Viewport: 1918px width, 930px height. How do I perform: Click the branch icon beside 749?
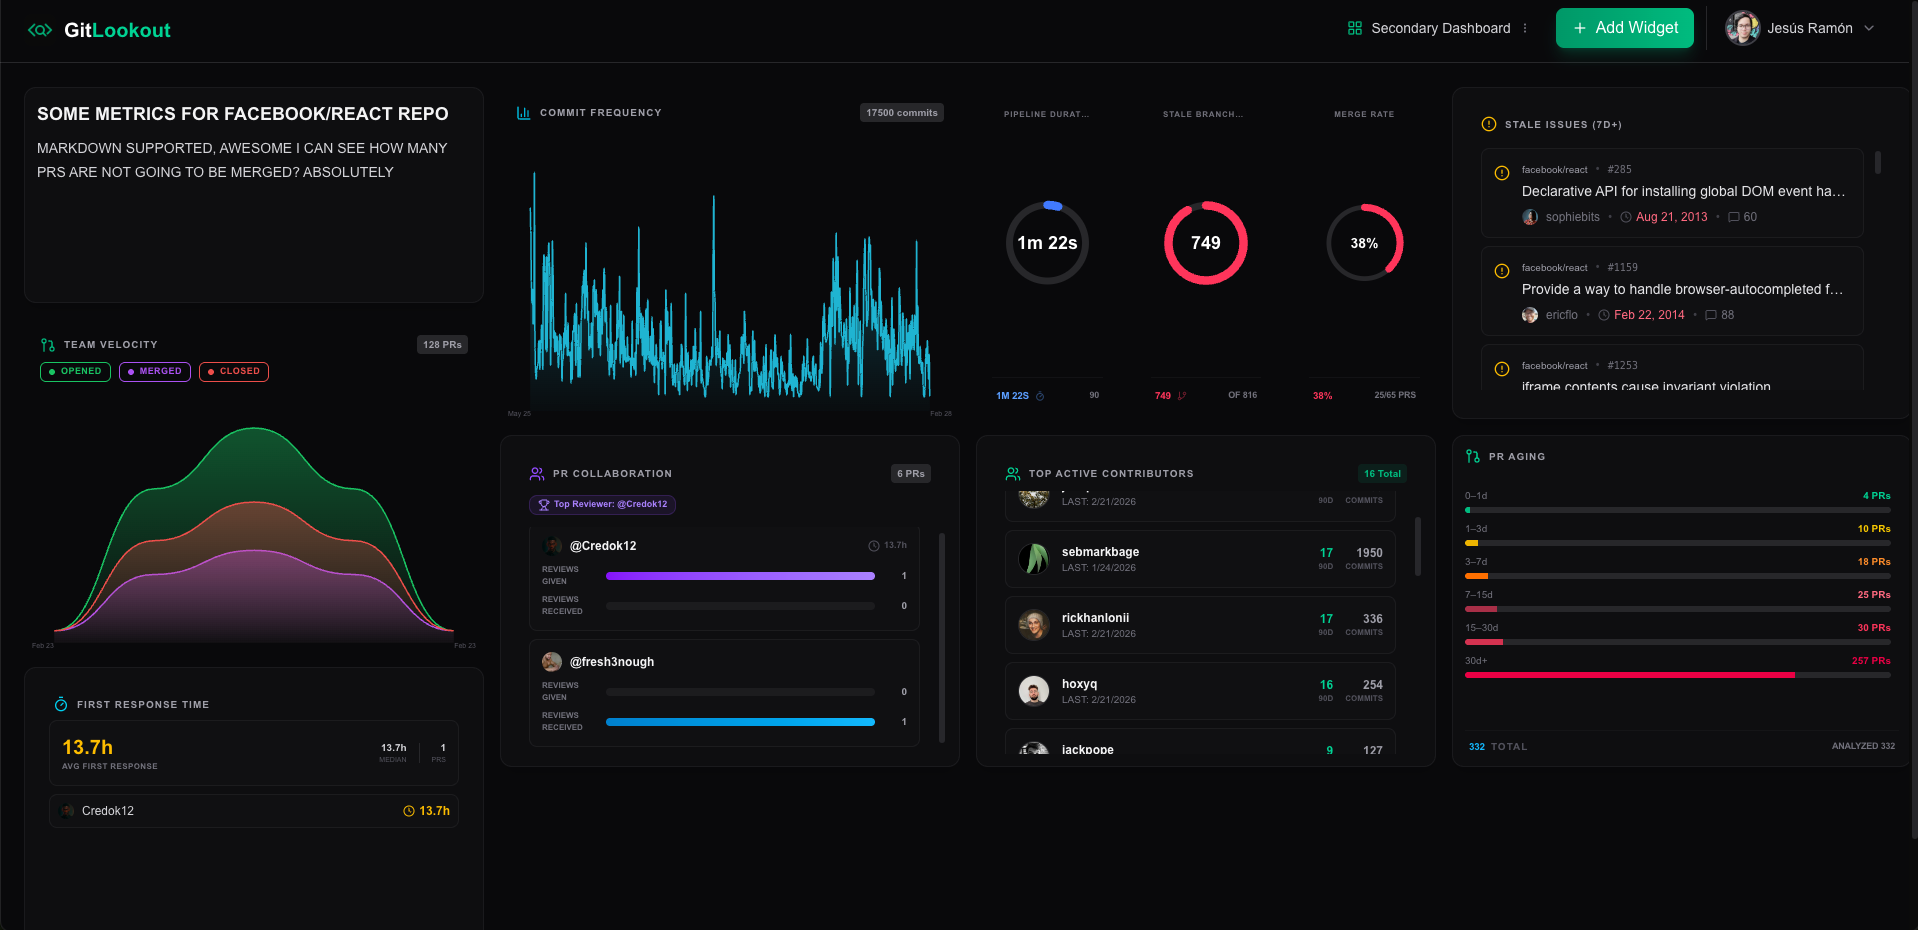[x=1182, y=396]
